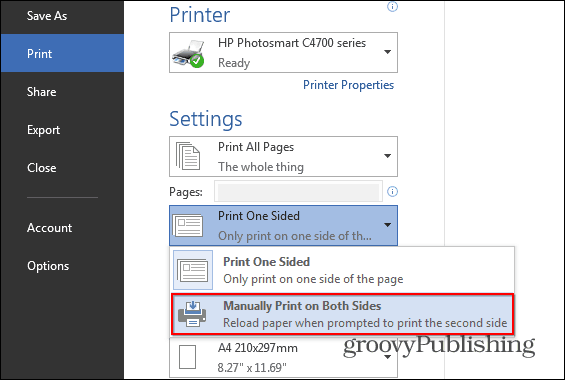Open the Export page
This screenshot has height=380, width=565.
(x=43, y=130)
